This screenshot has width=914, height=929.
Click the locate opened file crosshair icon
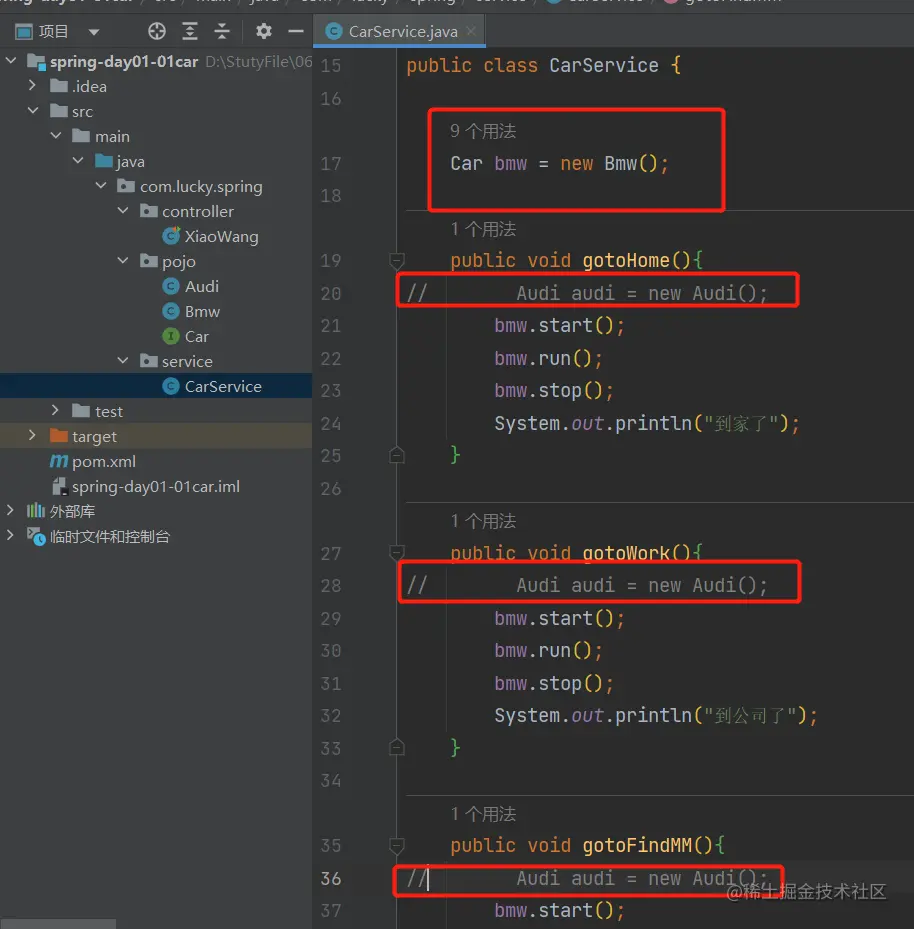click(x=157, y=31)
